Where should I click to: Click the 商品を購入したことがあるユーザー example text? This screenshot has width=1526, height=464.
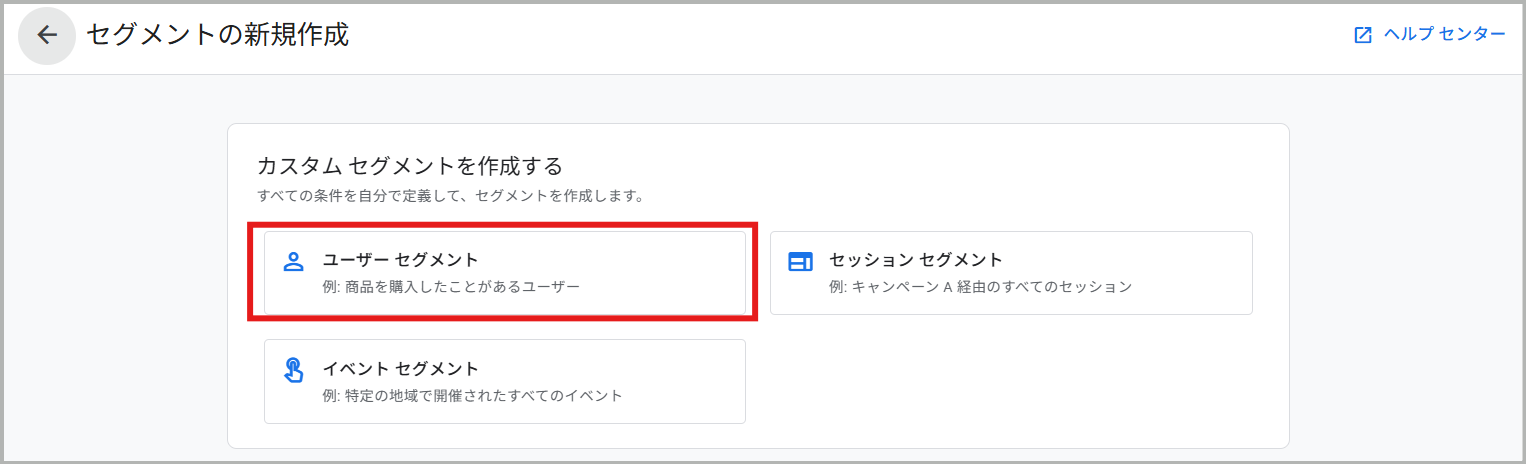451,287
